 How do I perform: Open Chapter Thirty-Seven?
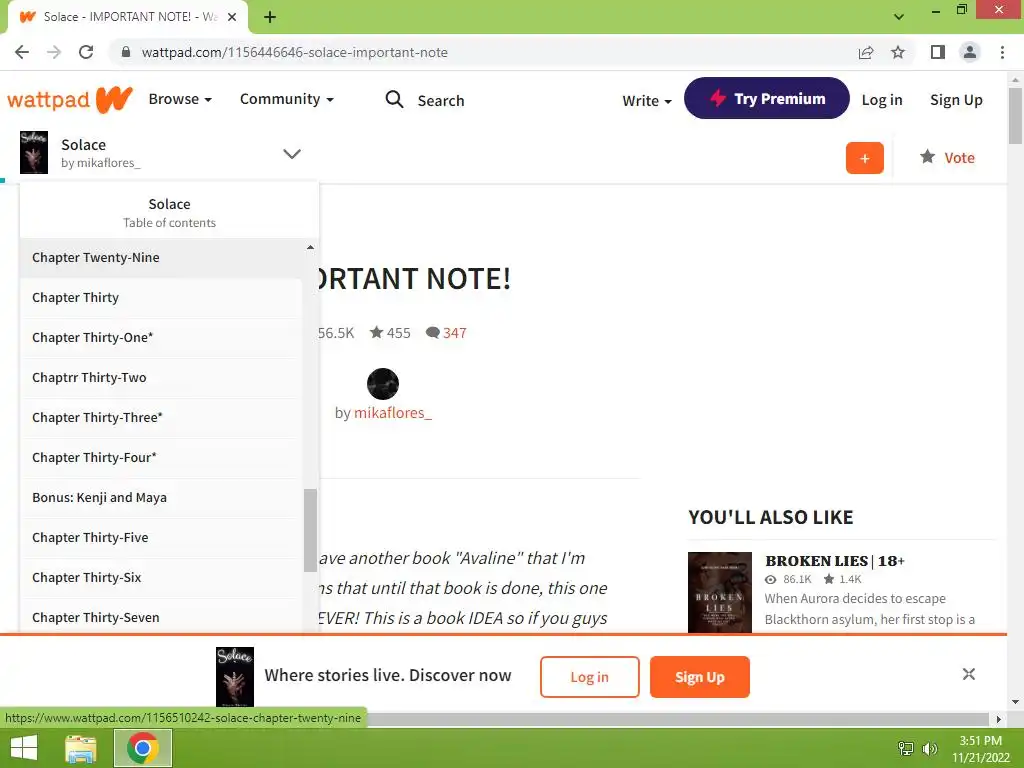(x=161, y=617)
